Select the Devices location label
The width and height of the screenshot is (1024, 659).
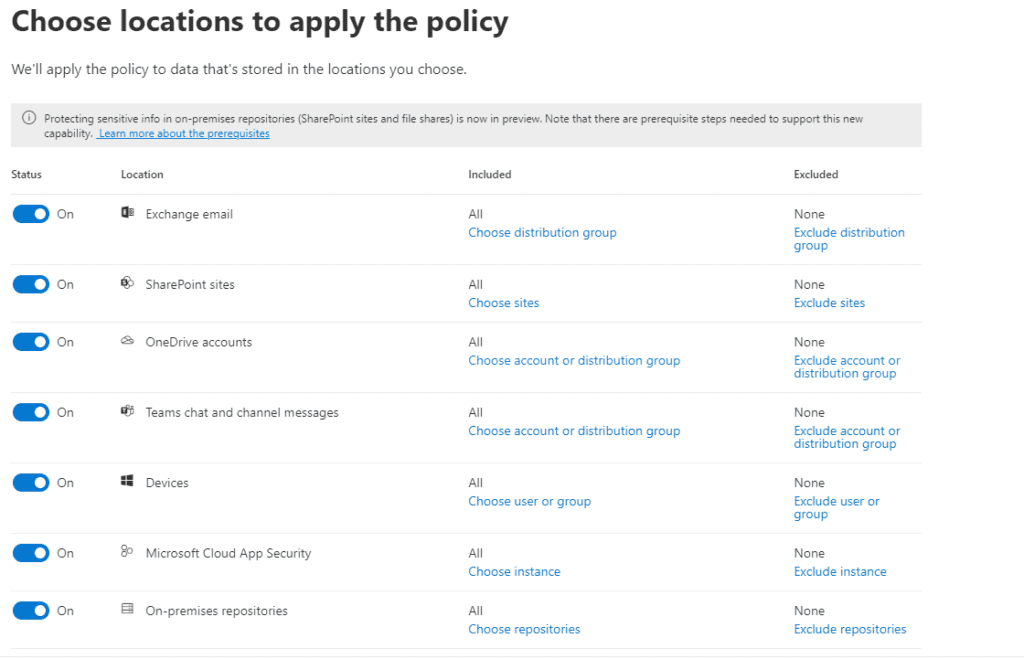[x=167, y=483]
